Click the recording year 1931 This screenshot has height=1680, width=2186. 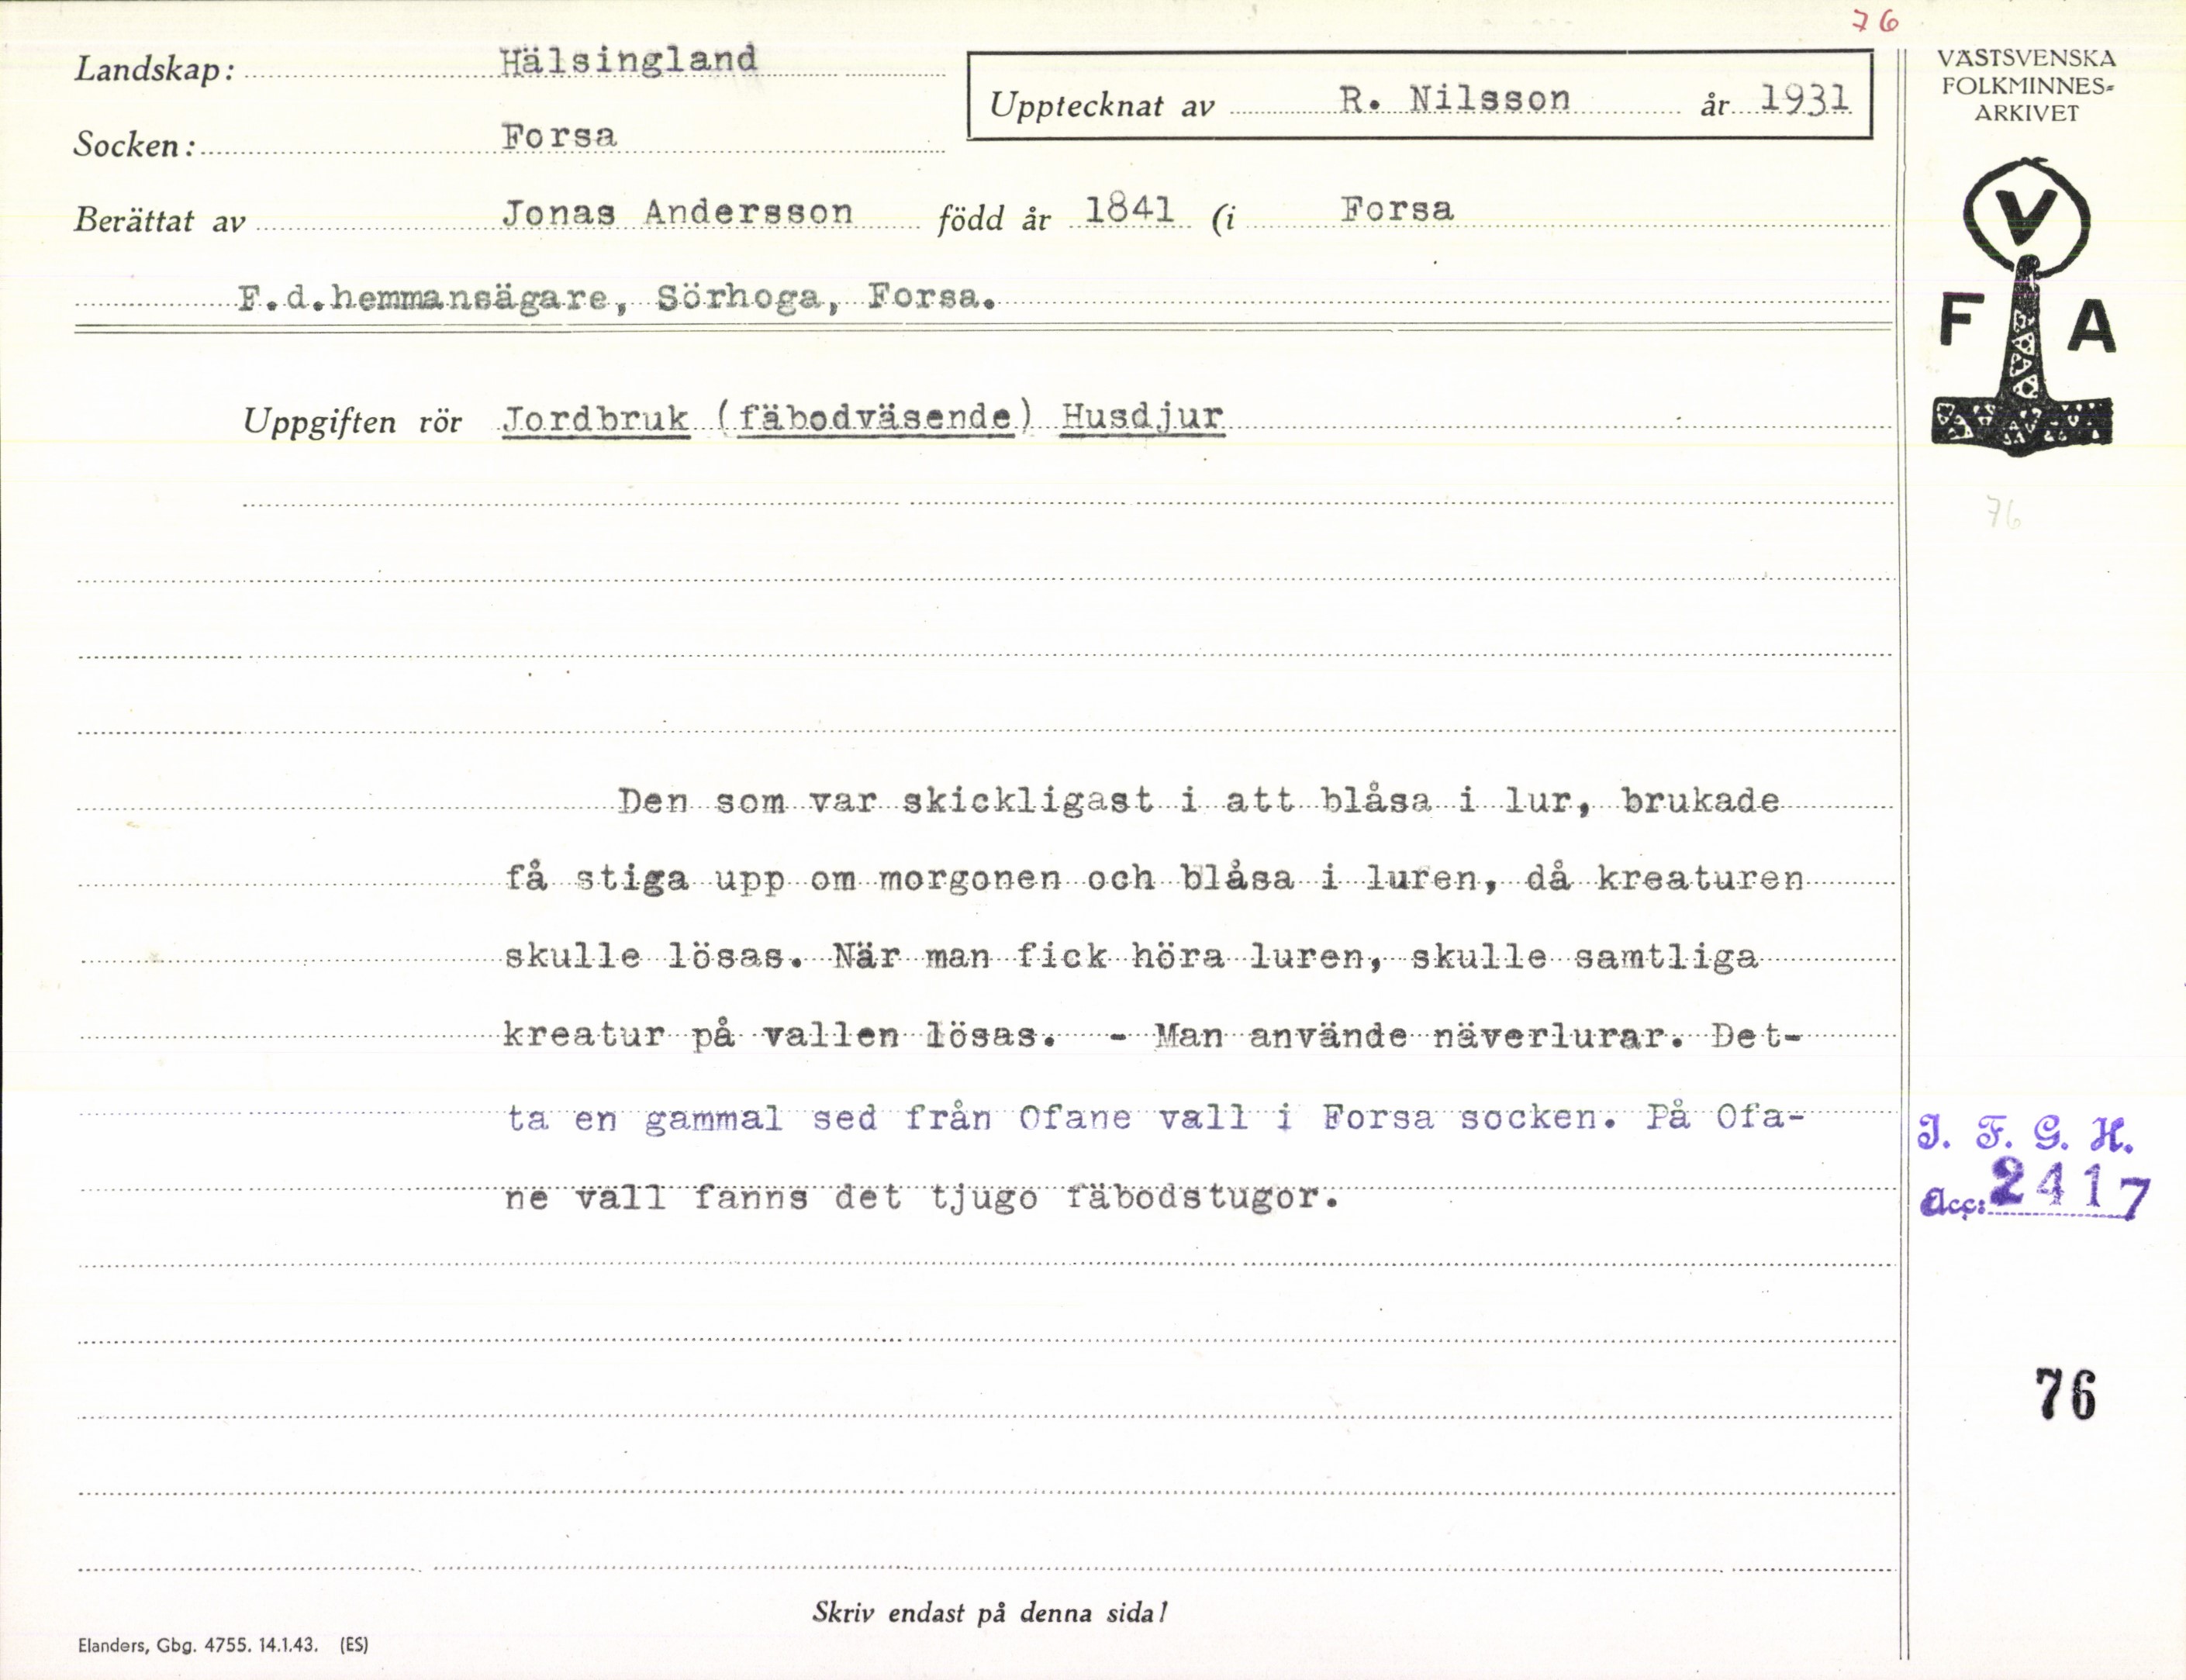point(1805,98)
